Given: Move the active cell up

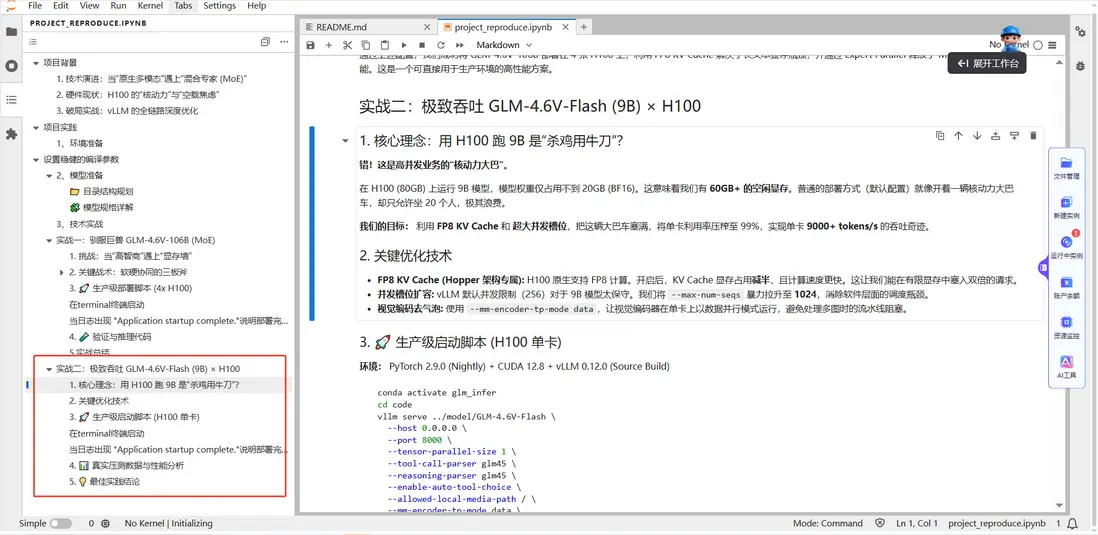Looking at the screenshot, I should tap(959, 136).
